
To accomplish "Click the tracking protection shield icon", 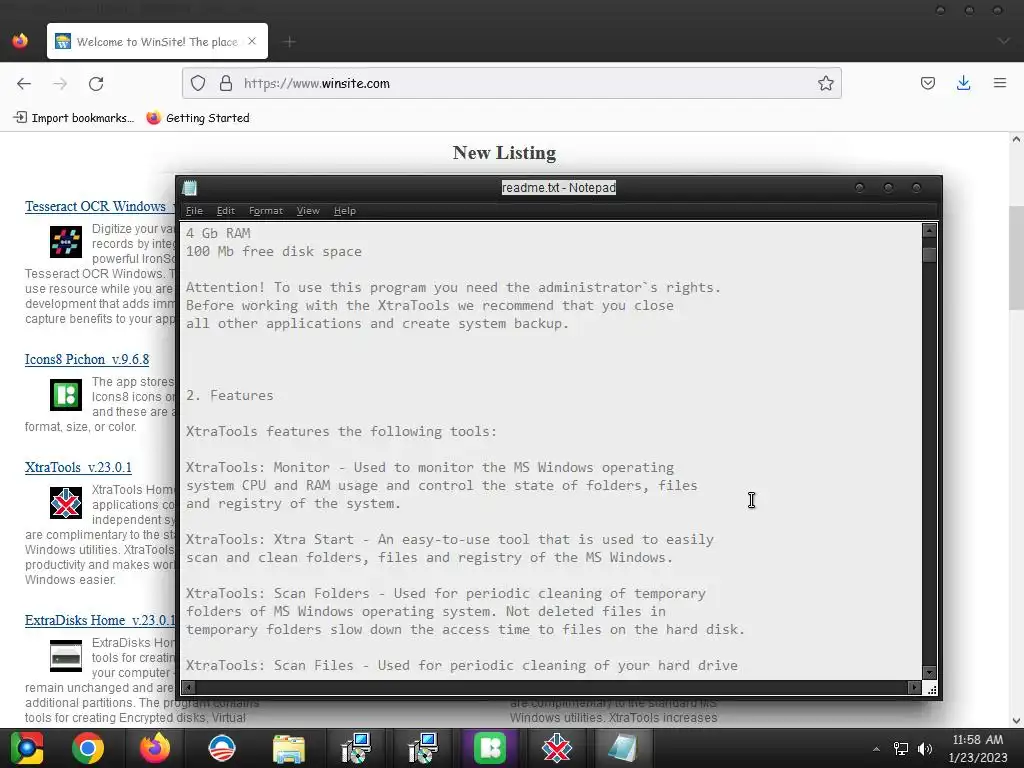I will pyautogui.click(x=198, y=84).
